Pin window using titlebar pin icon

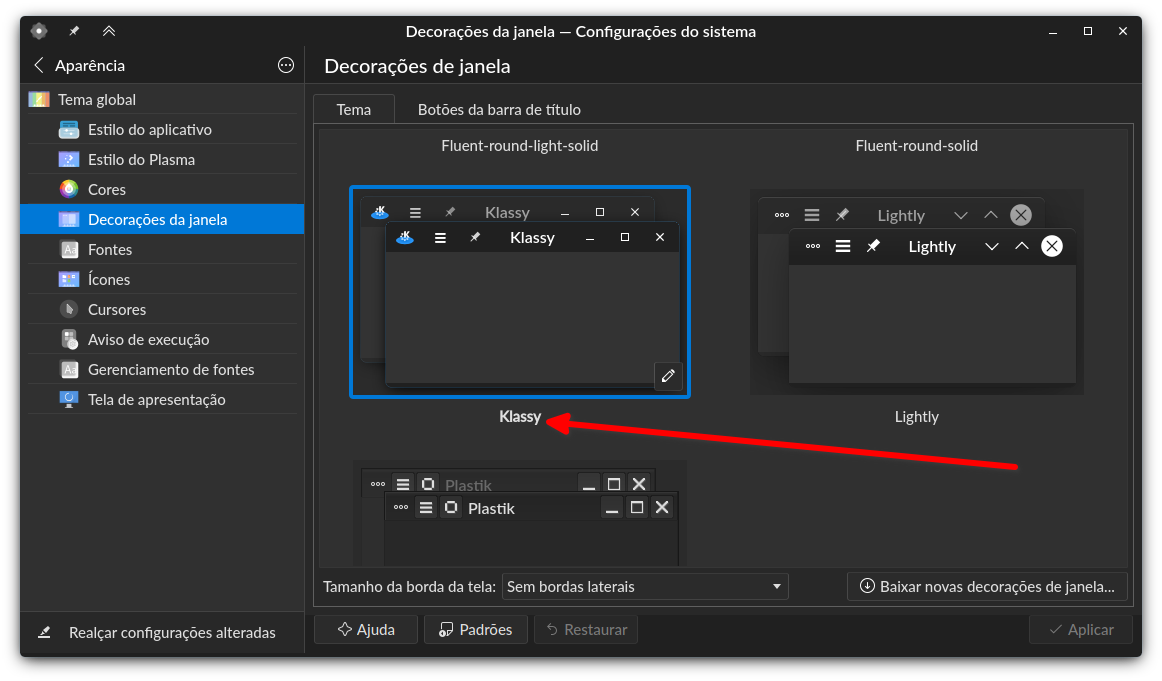[x=74, y=31]
